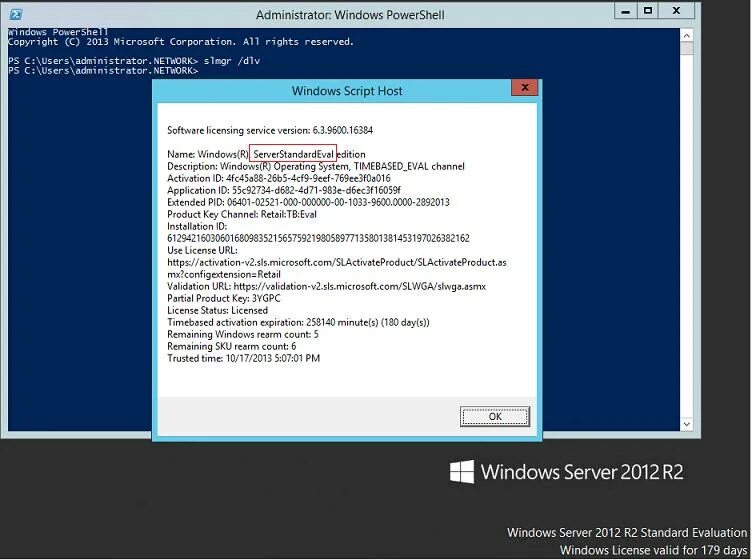
Task: Close the Administrator PowerShell window
Action: 677,11
